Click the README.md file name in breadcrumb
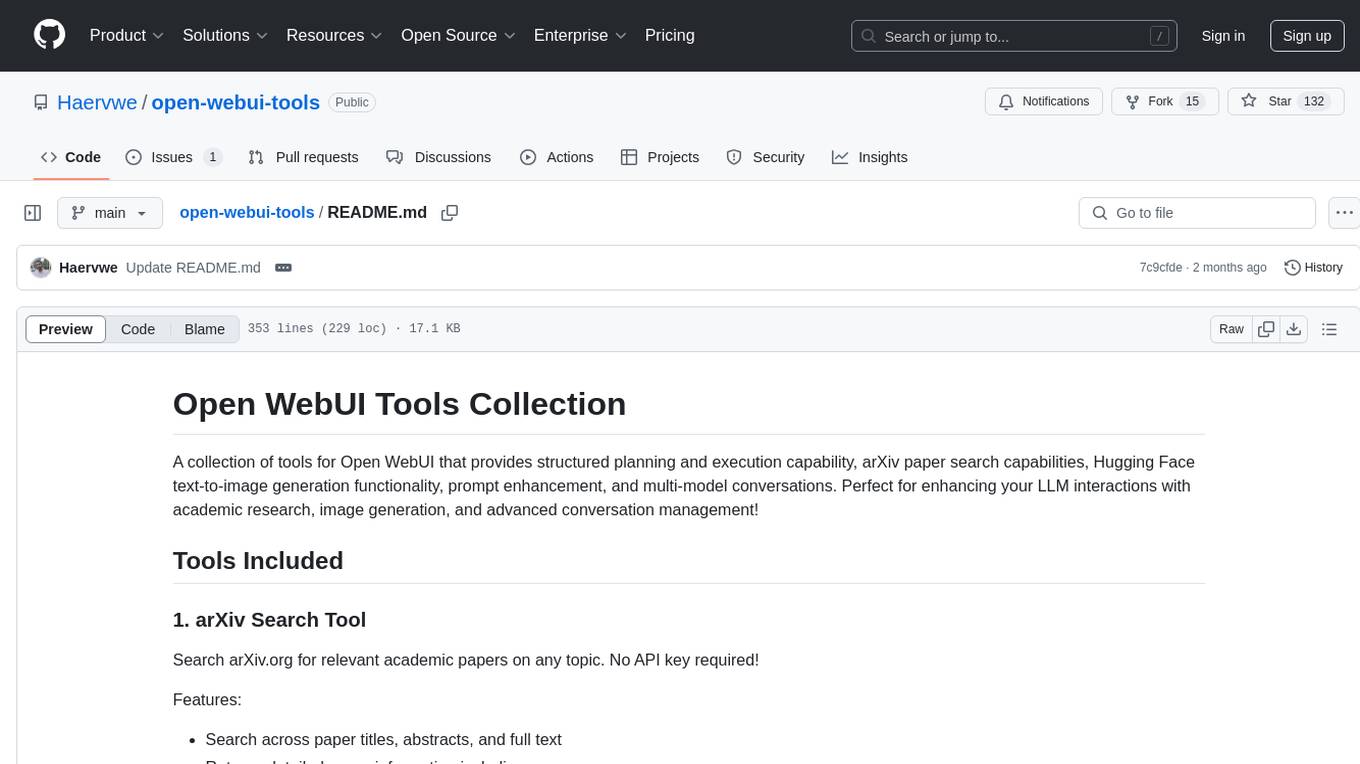Viewport: 1360px width, 764px height. click(x=377, y=212)
